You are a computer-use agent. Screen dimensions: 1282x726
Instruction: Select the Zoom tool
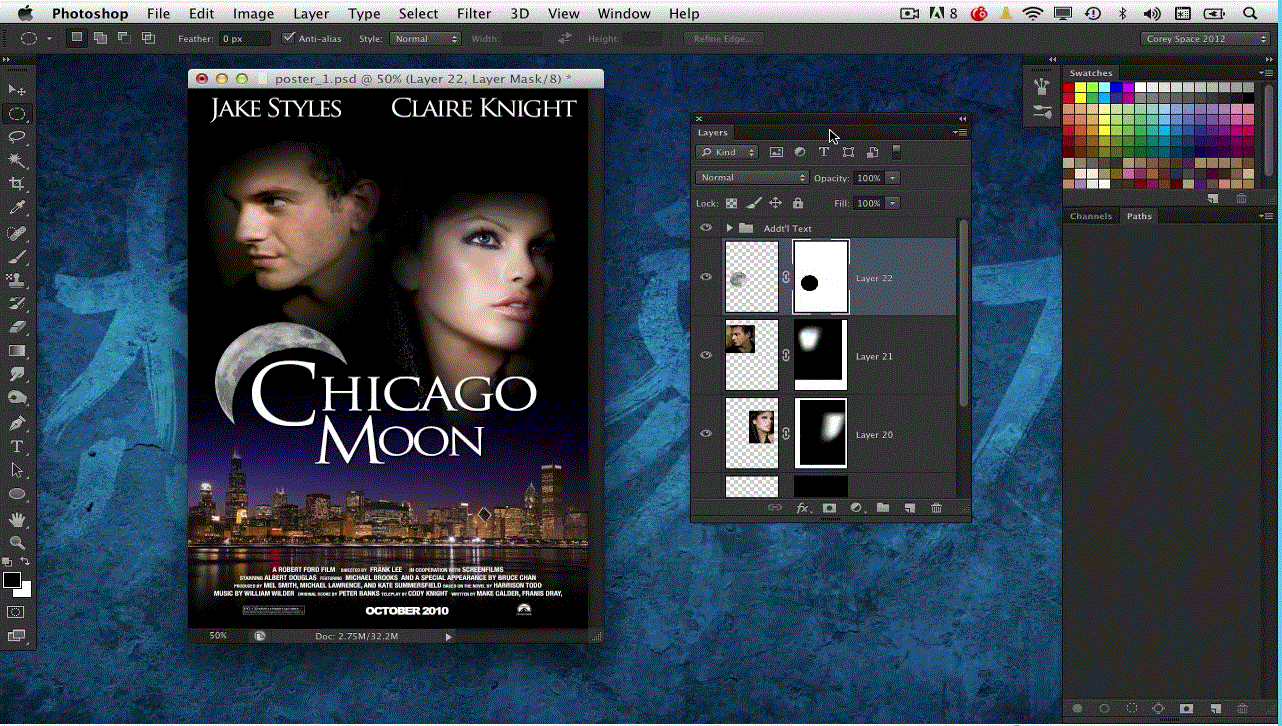pos(17,543)
